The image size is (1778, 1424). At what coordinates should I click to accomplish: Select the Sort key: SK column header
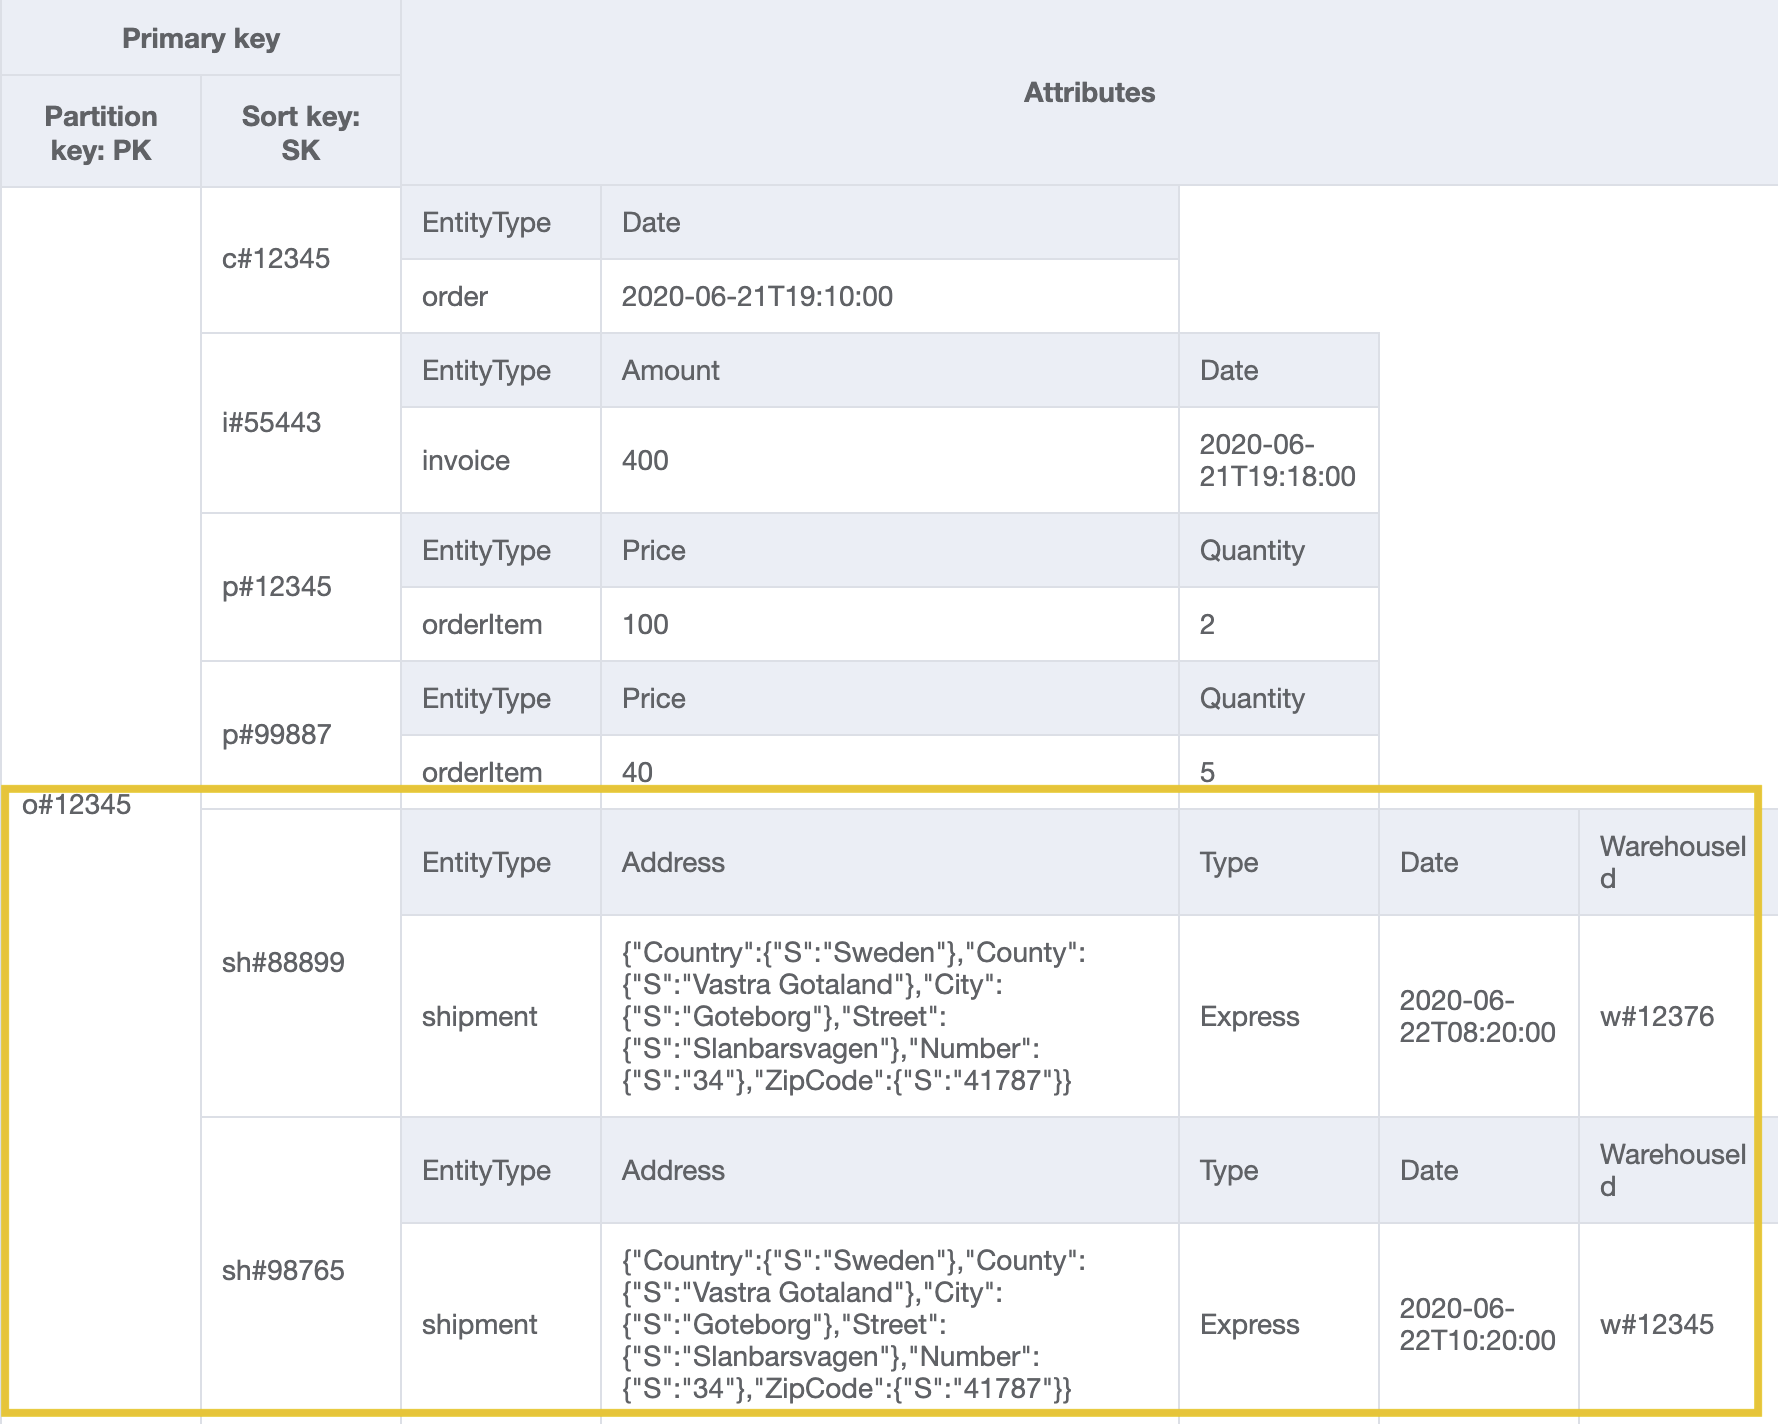point(299,131)
